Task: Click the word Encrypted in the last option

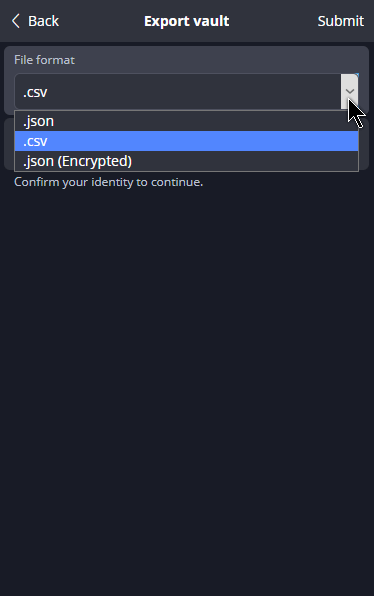Action: tap(95, 162)
